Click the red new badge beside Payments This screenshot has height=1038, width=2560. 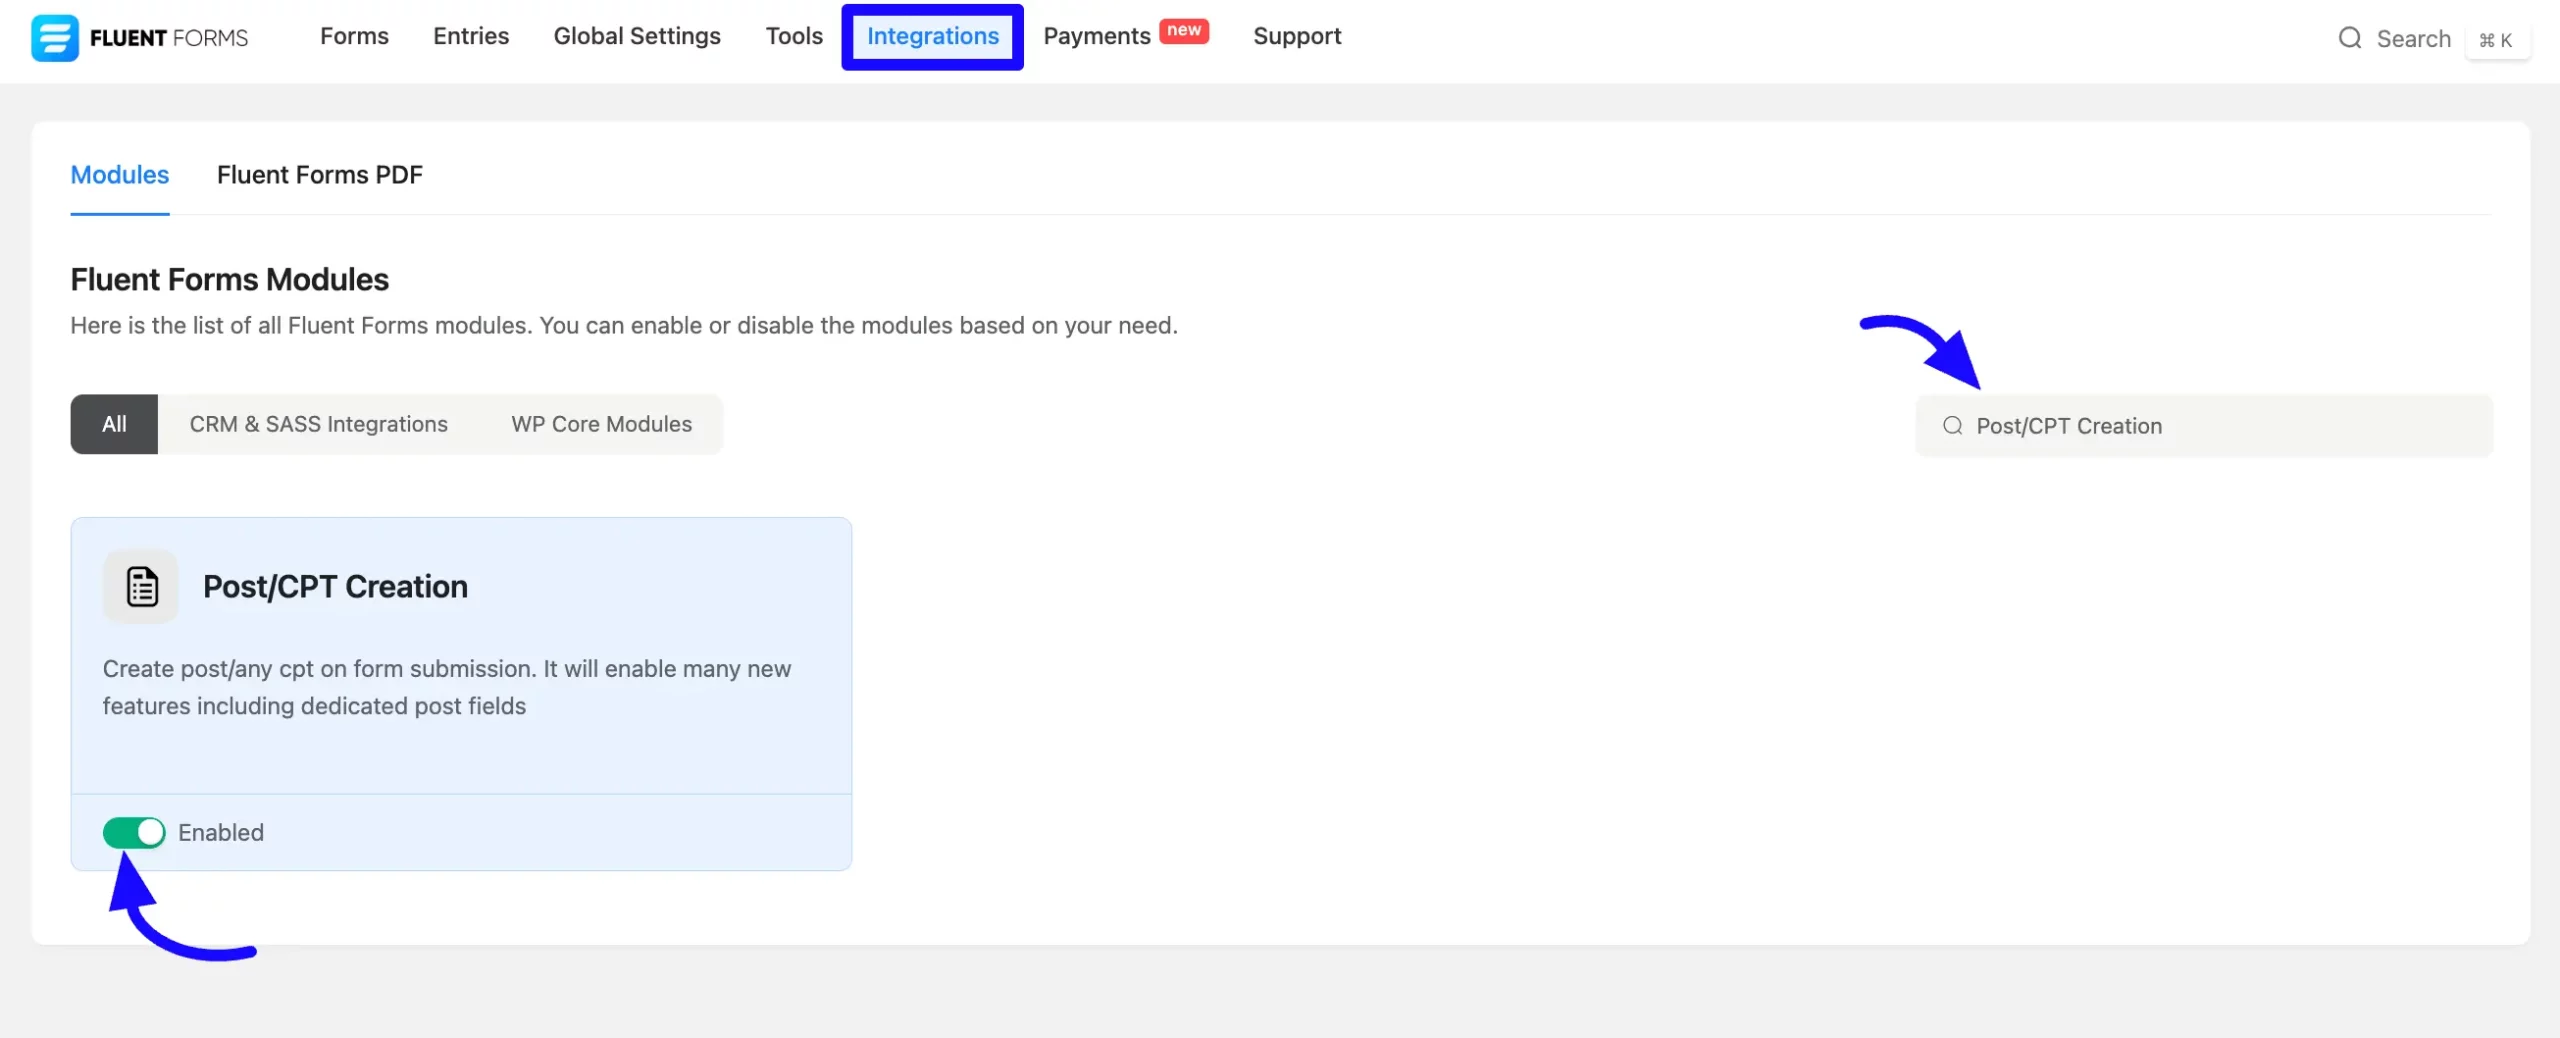click(1184, 31)
